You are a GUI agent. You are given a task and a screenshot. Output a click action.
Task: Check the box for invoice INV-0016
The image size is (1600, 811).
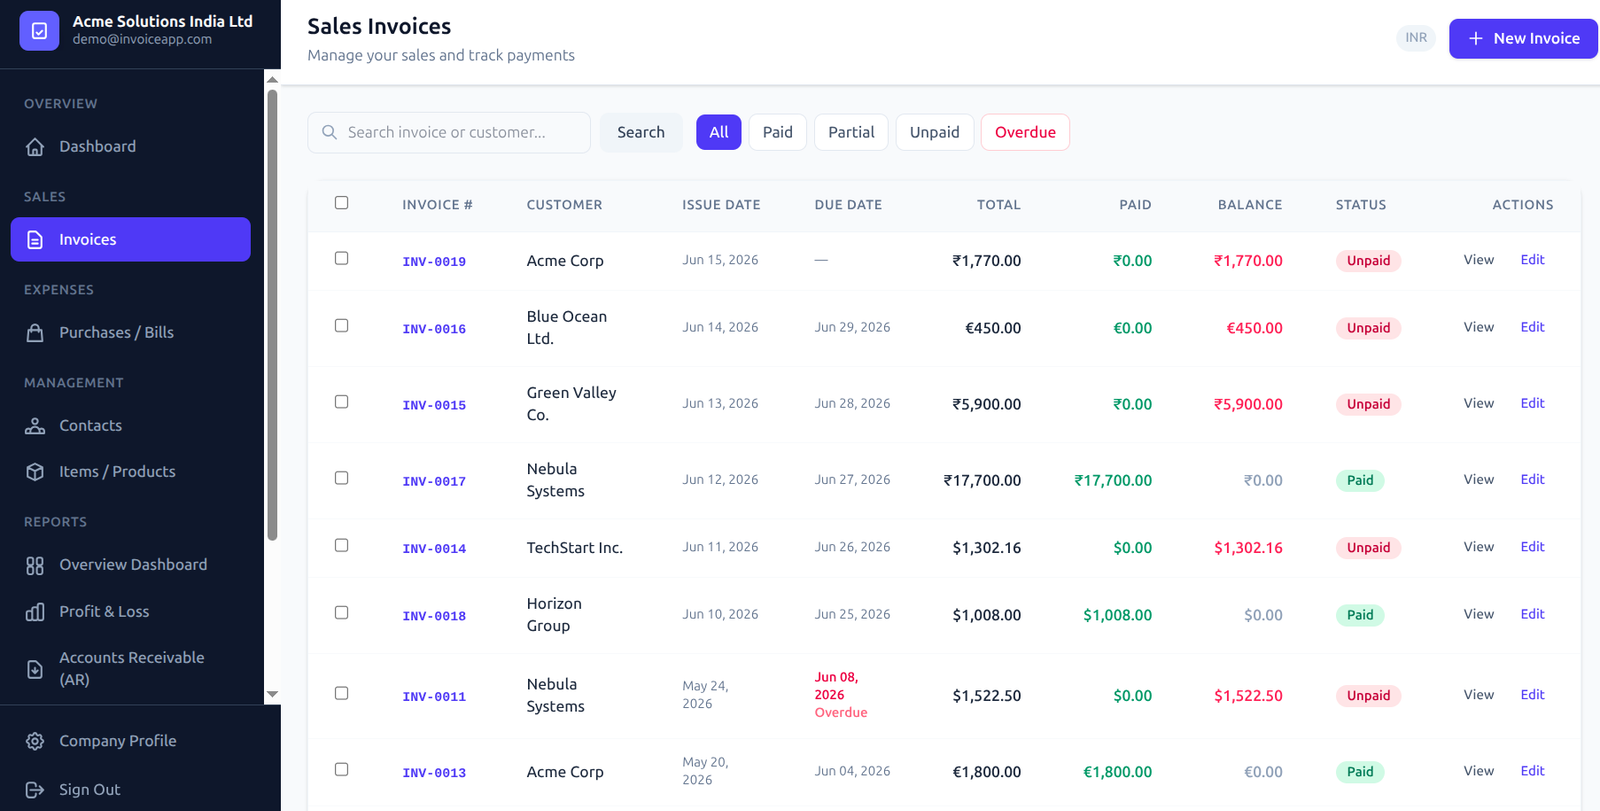coord(342,326)
